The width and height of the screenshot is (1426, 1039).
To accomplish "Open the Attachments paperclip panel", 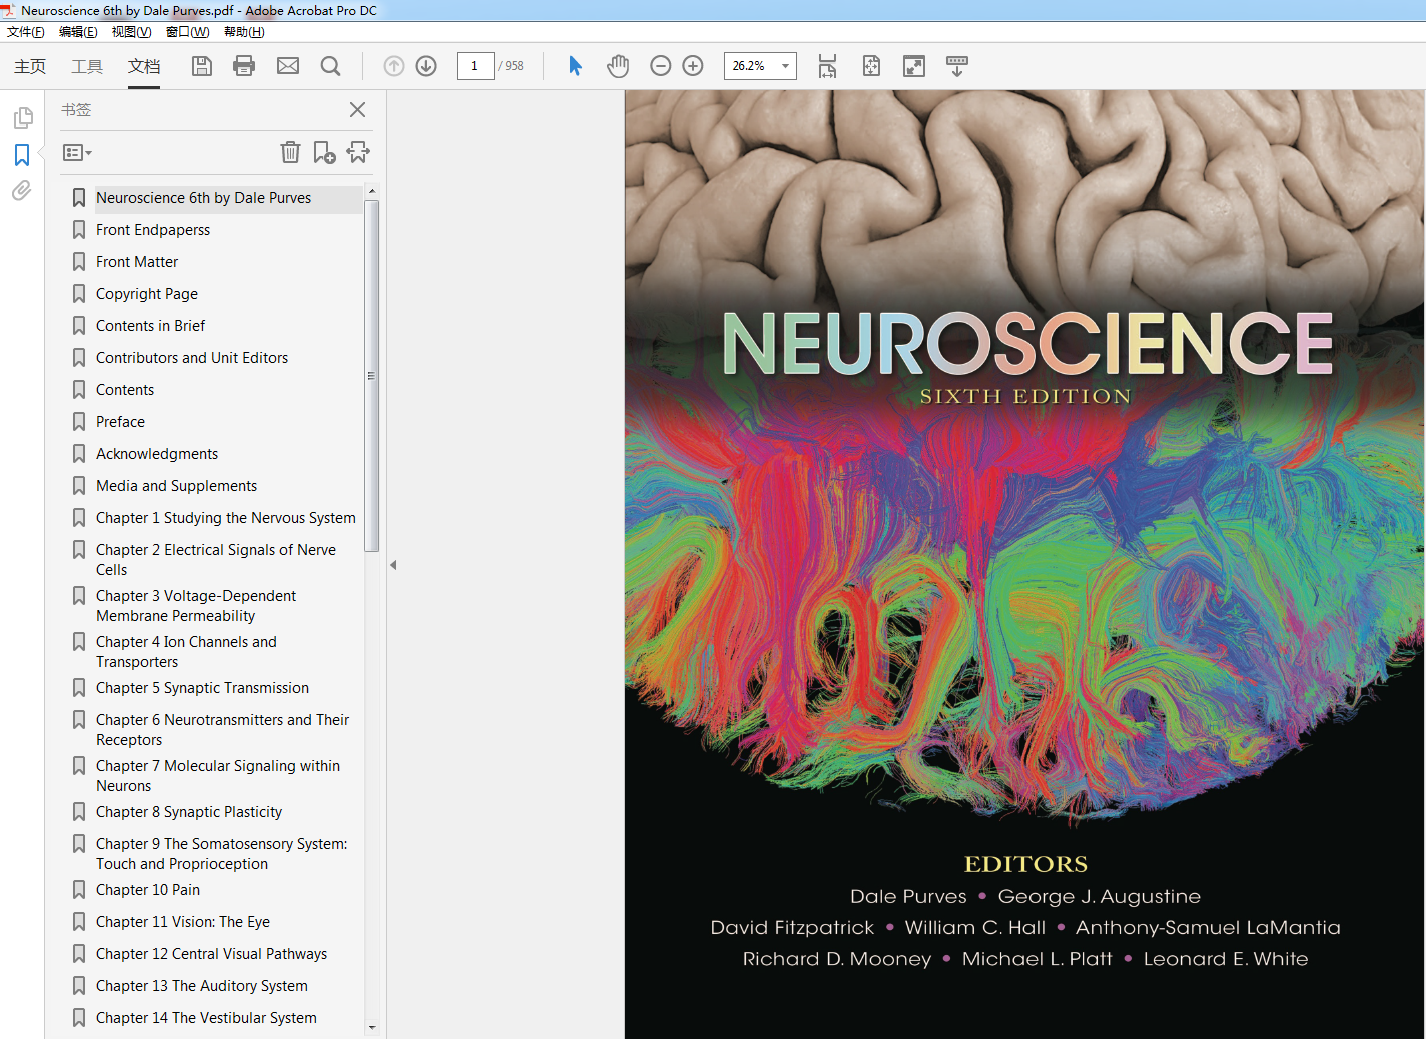I will click(x=22, y=190).
